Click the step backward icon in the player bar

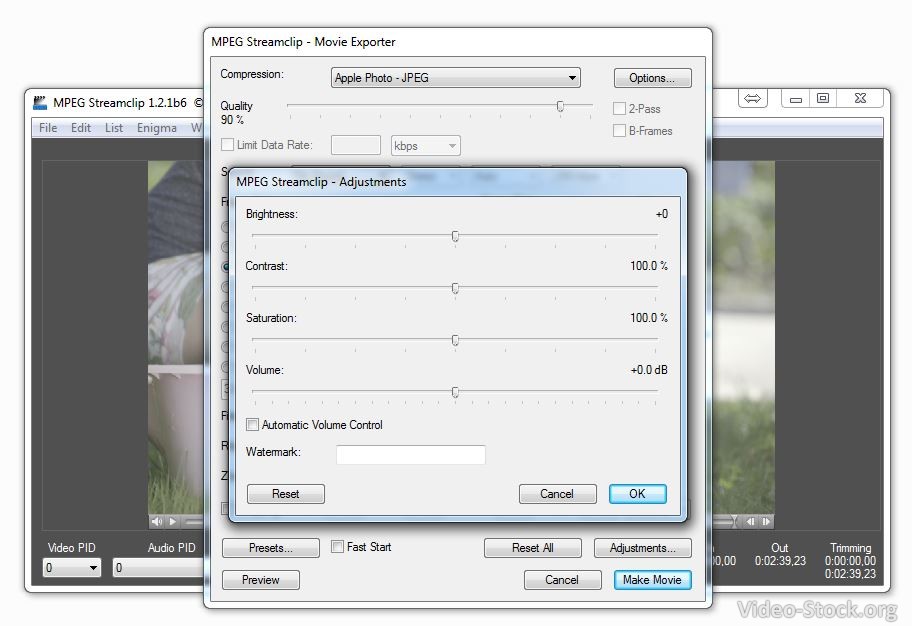(751, 522)
